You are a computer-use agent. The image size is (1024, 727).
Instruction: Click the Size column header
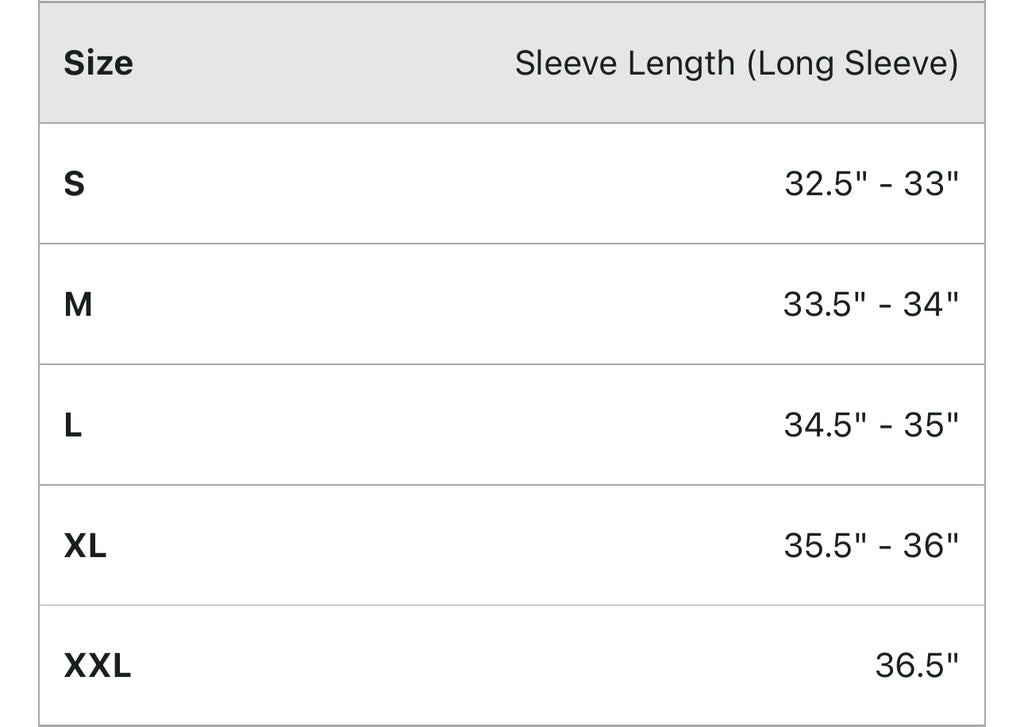click(x=98, y=63)
